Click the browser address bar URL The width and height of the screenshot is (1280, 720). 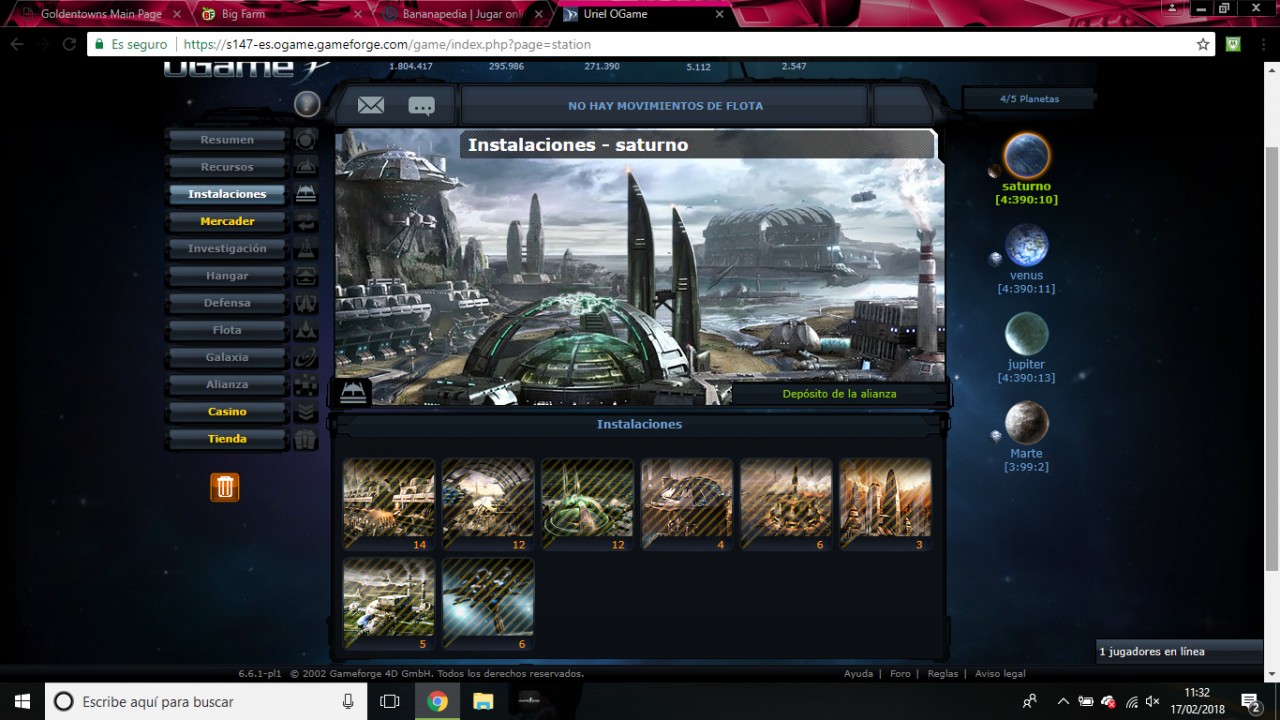387,44
